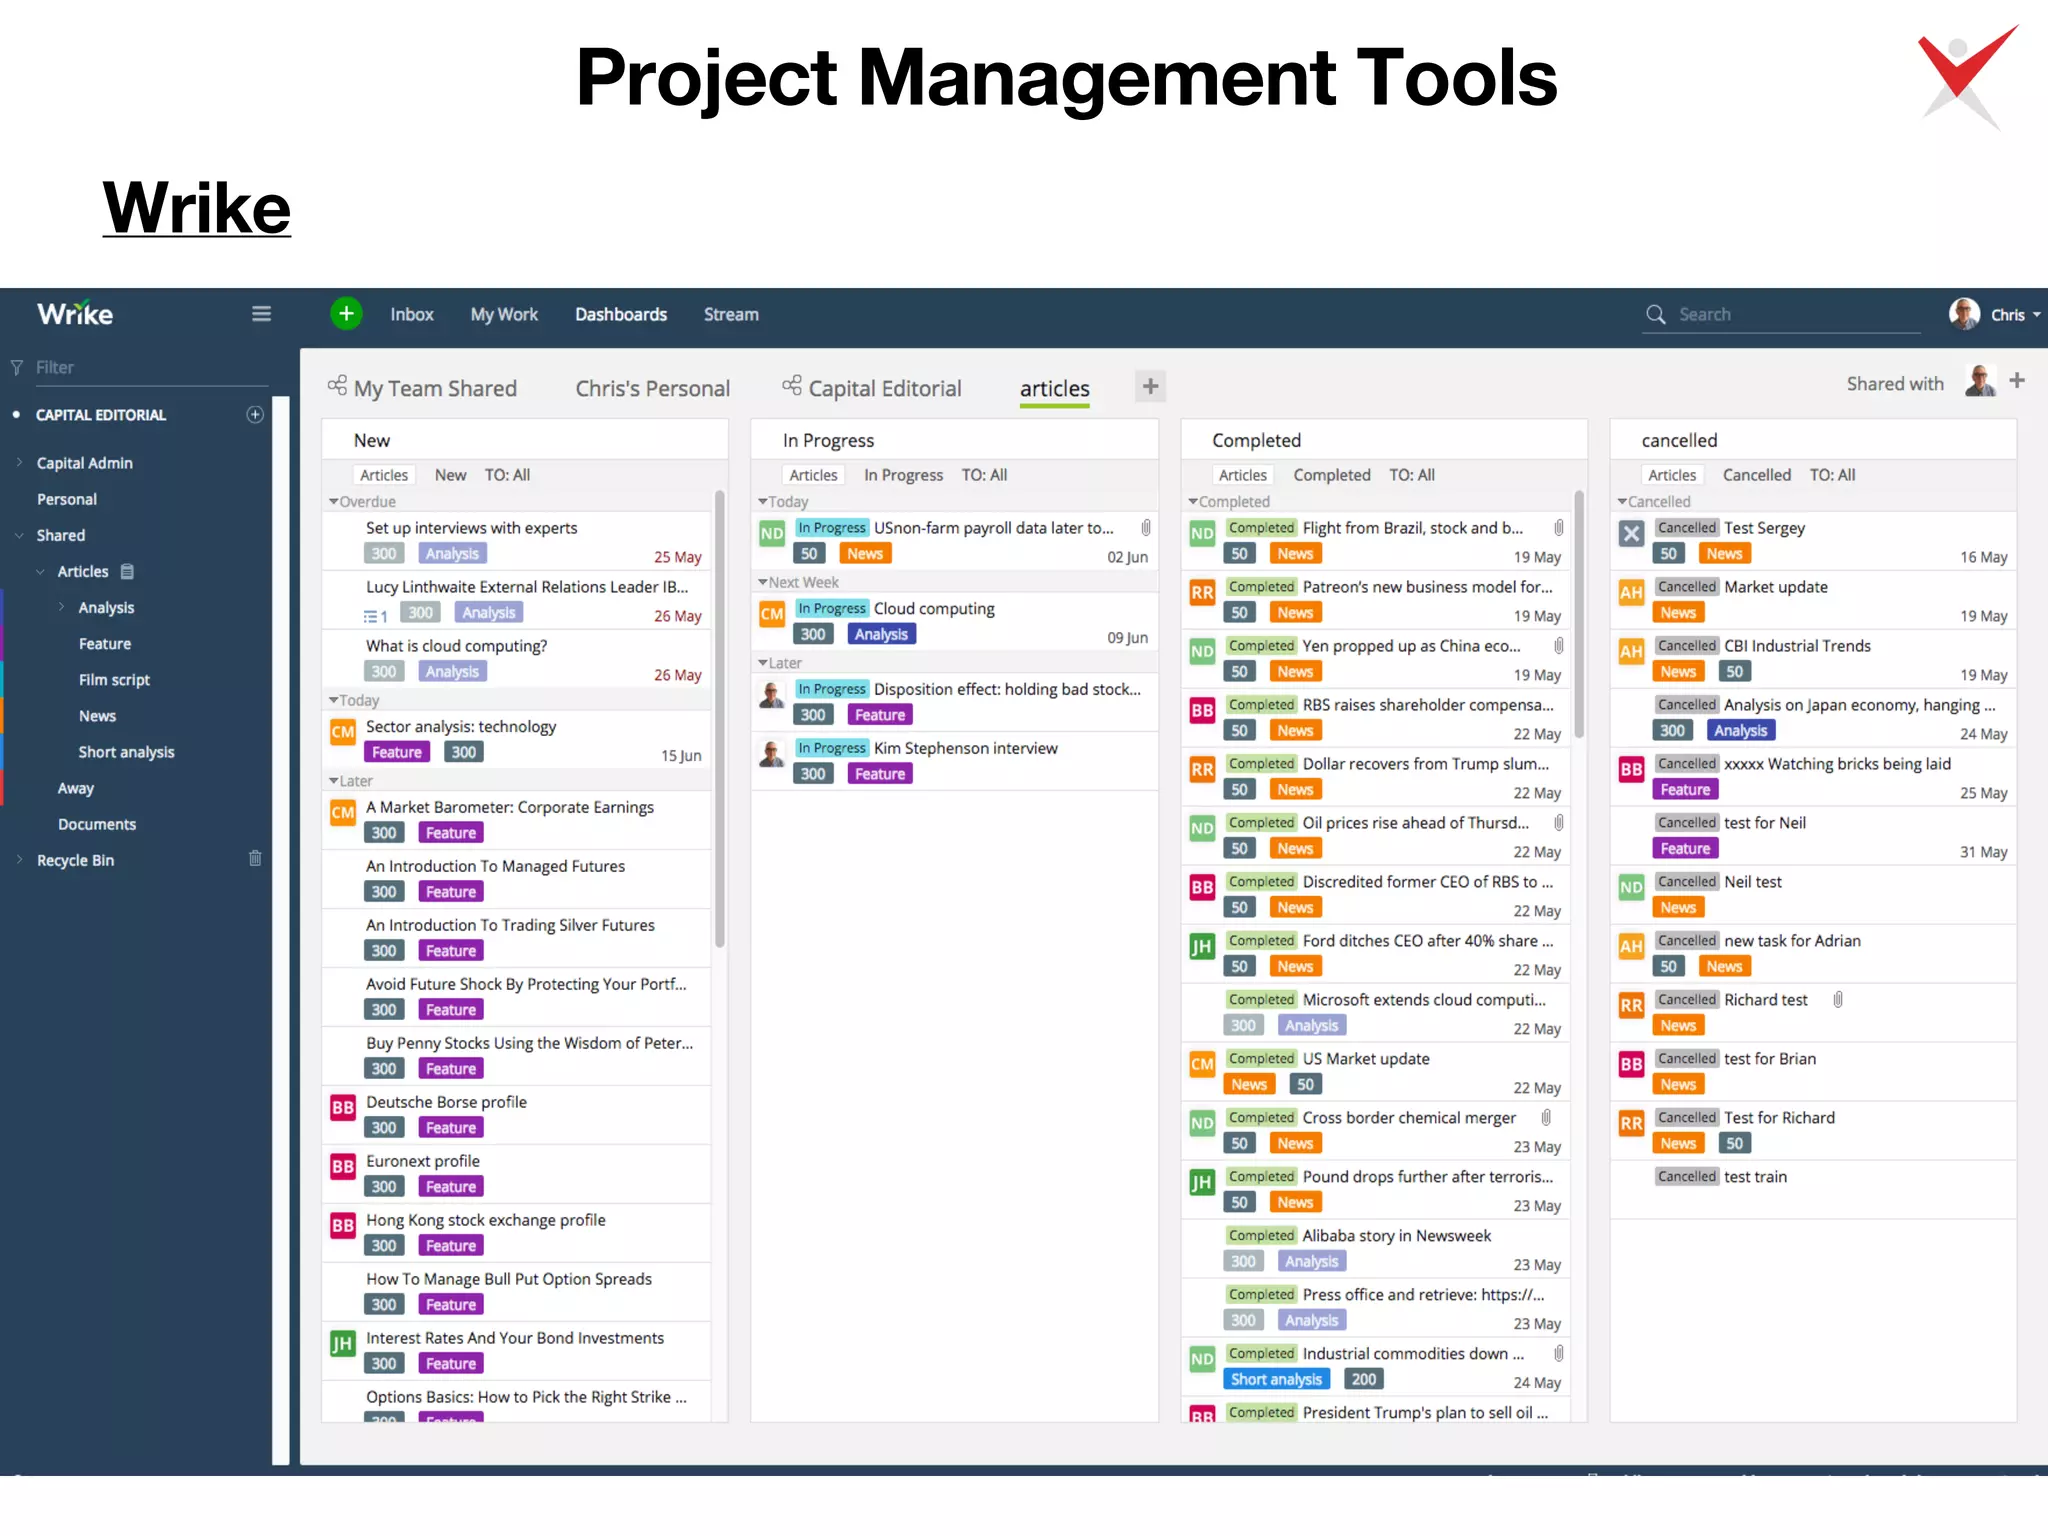Click Feature tag on Sector analysis task
Image resolution: width=2048 pixels, height=1536 pixels.
pos(397,752)
